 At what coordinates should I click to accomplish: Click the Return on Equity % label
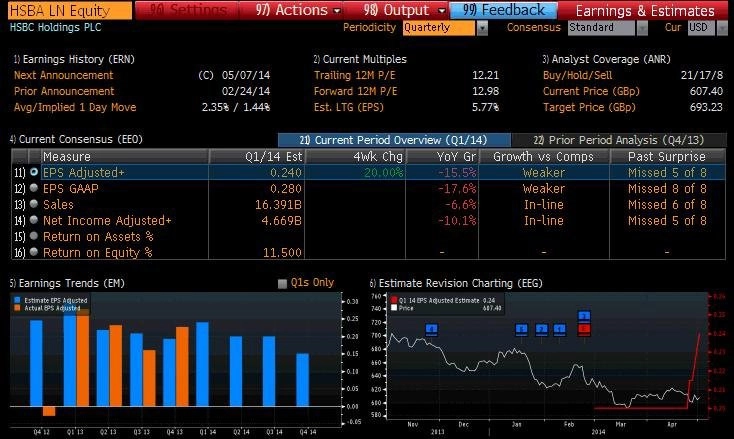[x=97, y=253]
